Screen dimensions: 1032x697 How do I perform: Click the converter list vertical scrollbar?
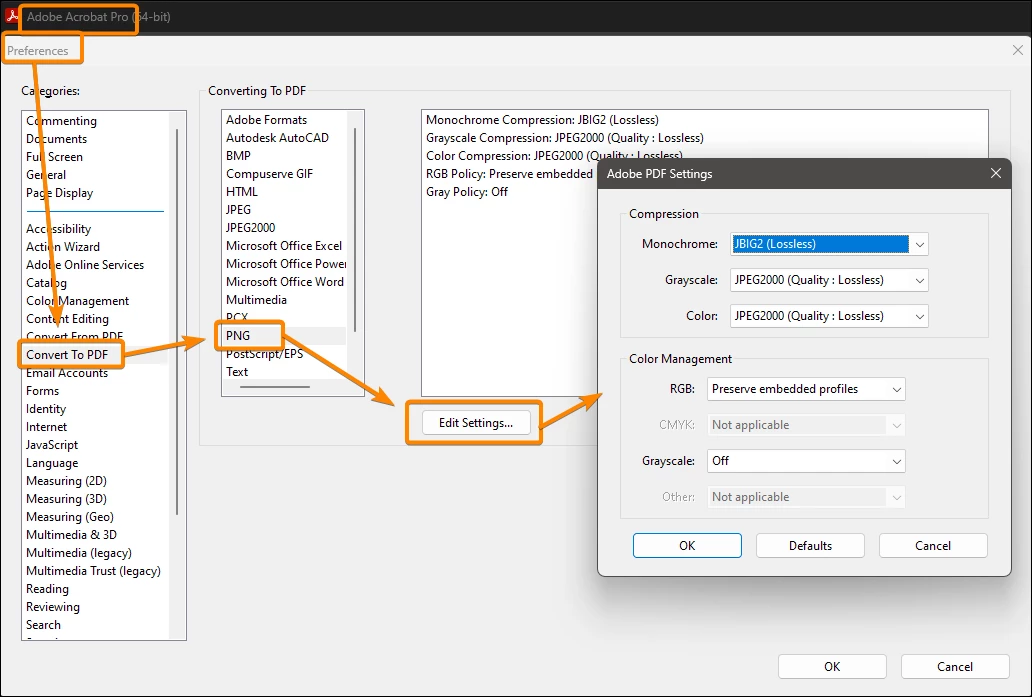[355, 230]
